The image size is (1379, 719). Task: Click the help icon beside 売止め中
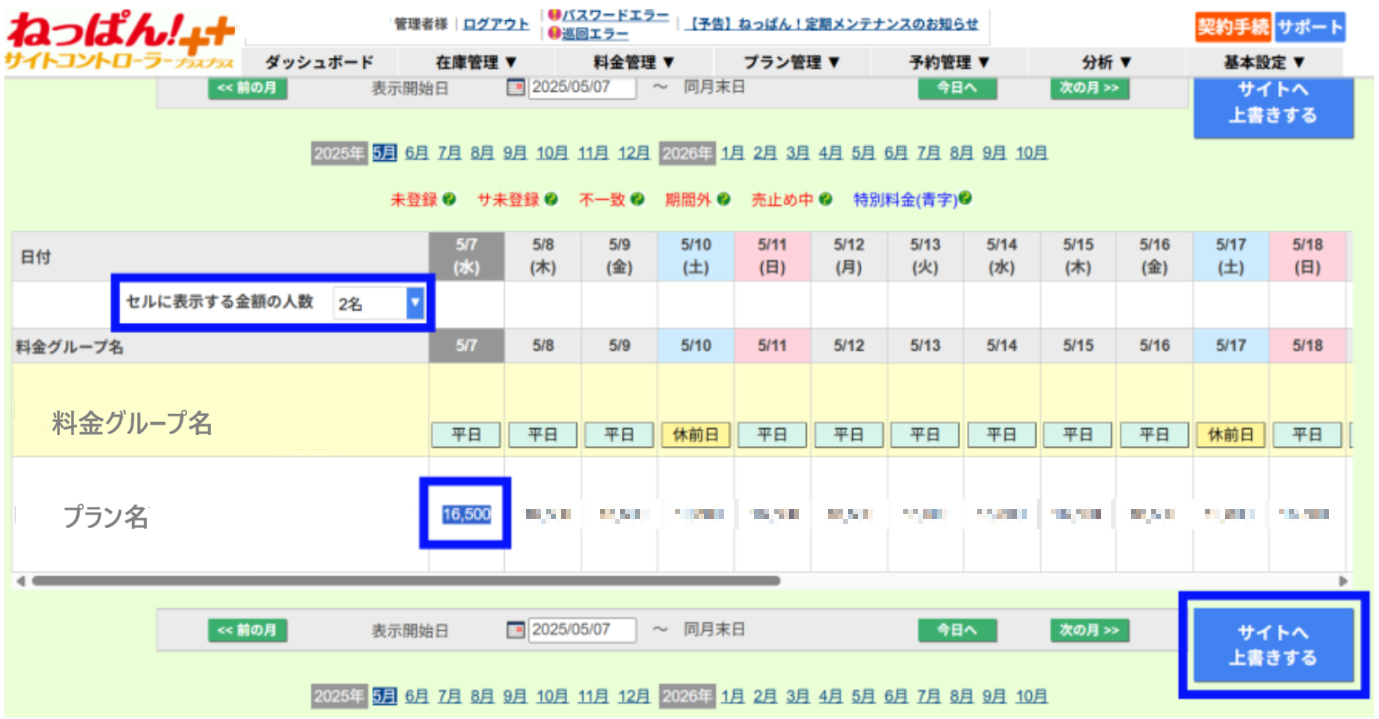pos(825,199)
